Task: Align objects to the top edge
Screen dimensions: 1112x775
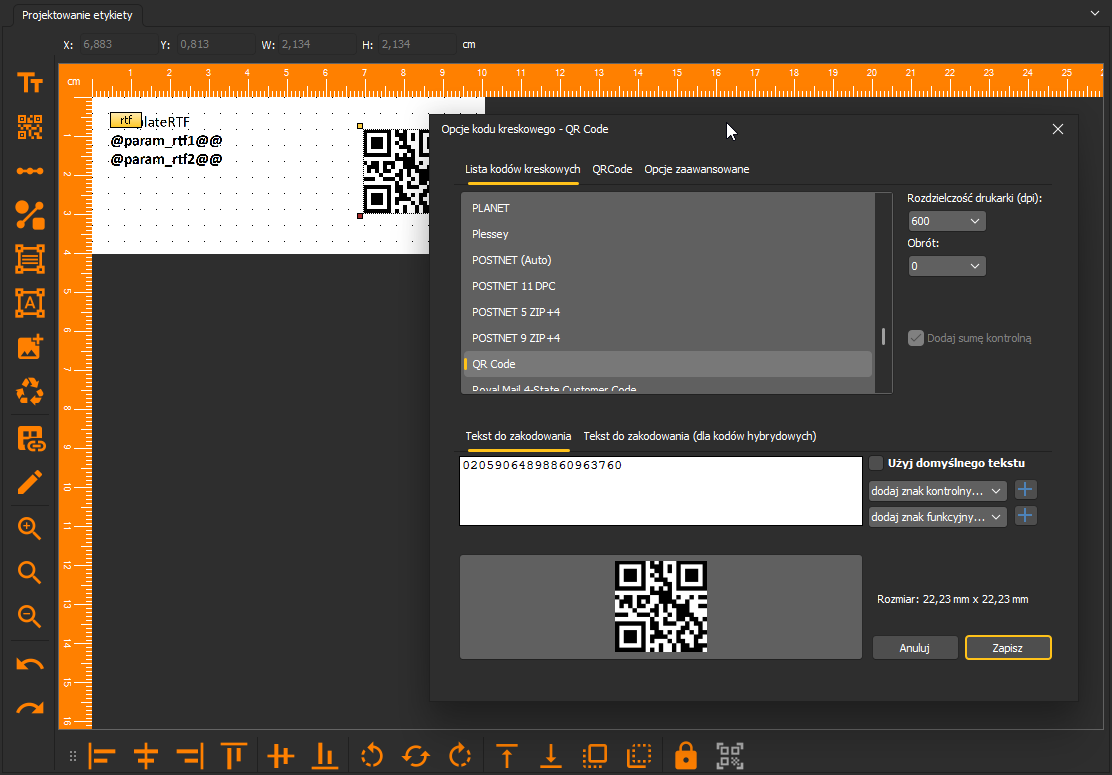Action: click(233, 756)
